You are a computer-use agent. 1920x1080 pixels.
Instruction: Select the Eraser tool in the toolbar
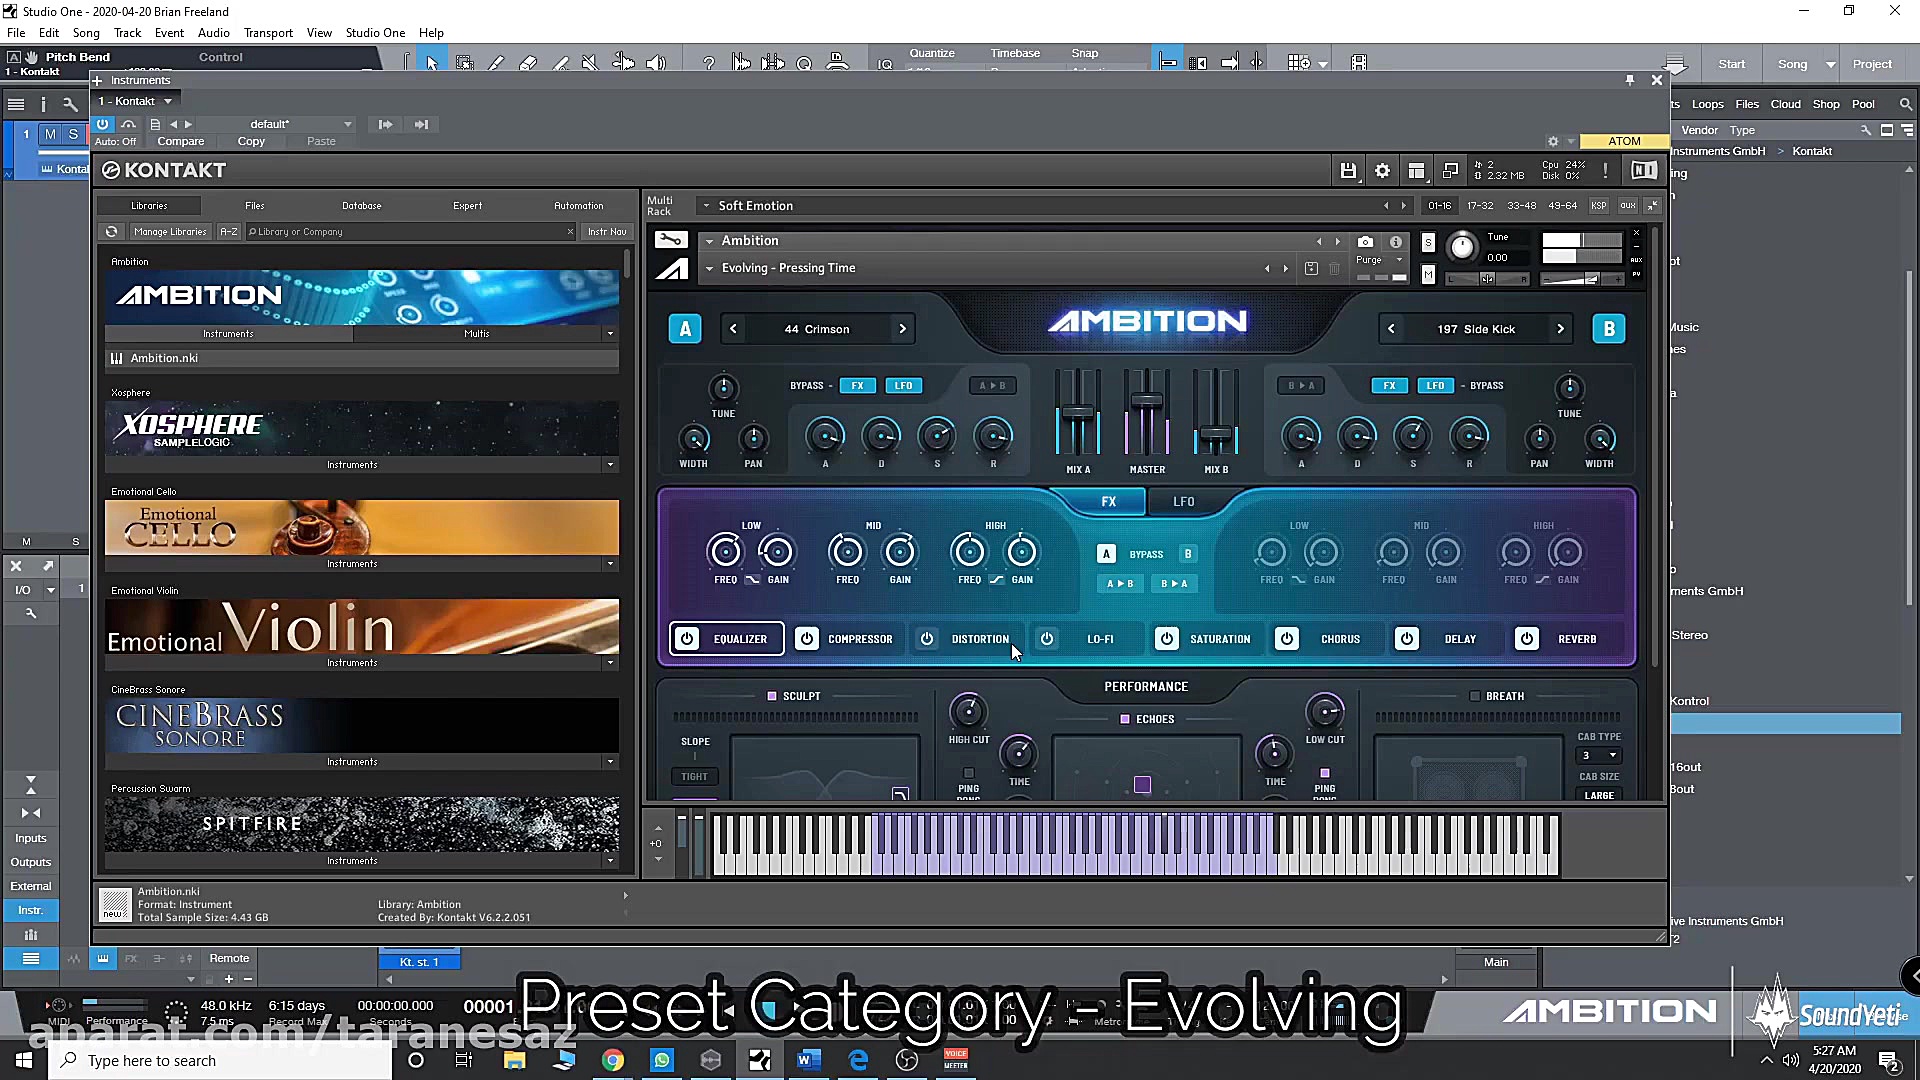(x=528, y=62)
